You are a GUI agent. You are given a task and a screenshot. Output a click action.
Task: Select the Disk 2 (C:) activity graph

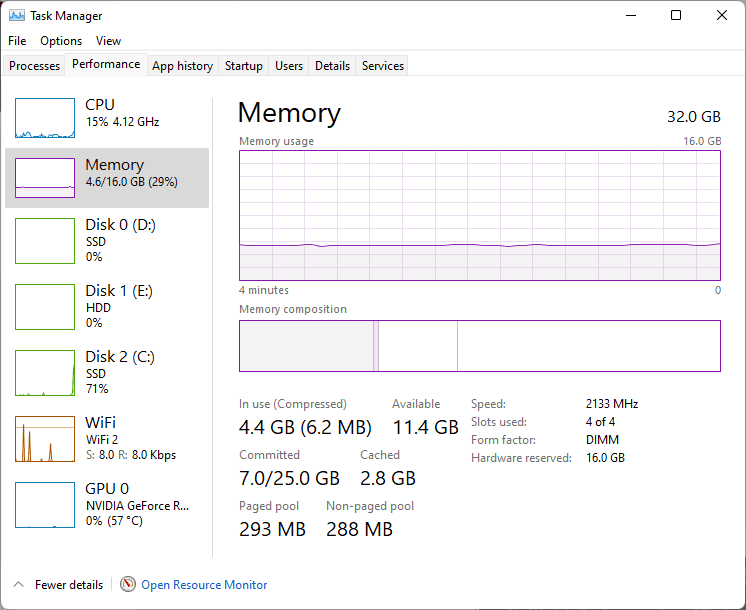(x=45, y=373)
